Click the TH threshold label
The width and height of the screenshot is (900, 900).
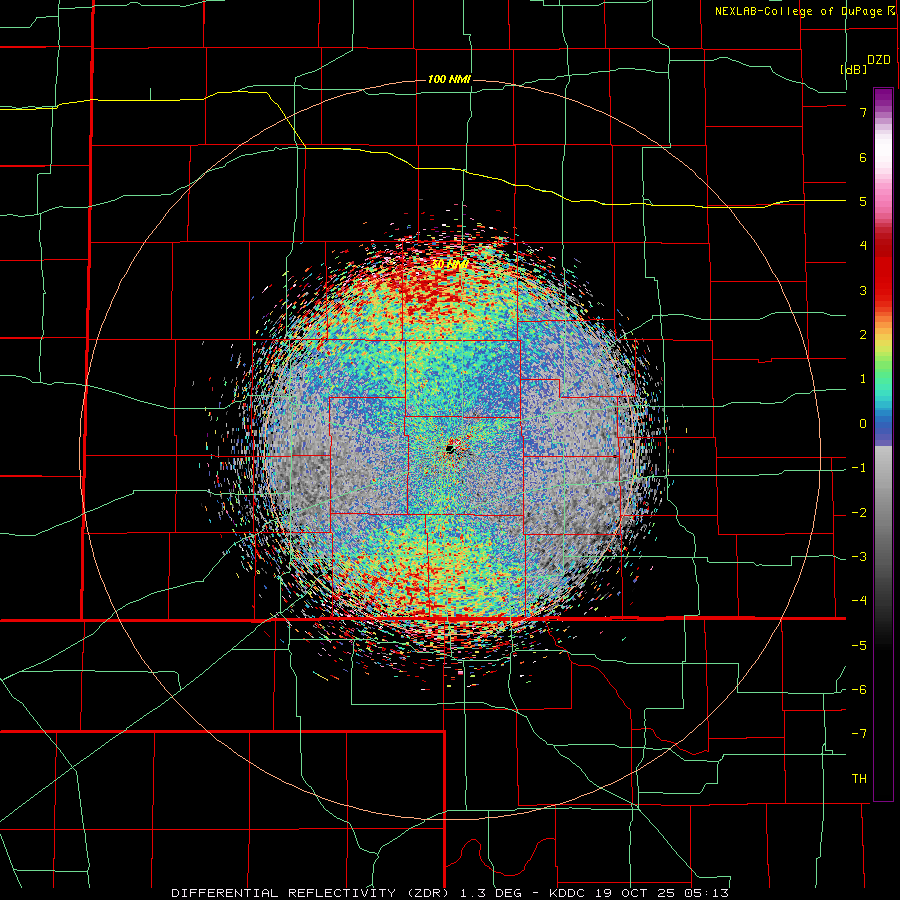coord(859,779)
